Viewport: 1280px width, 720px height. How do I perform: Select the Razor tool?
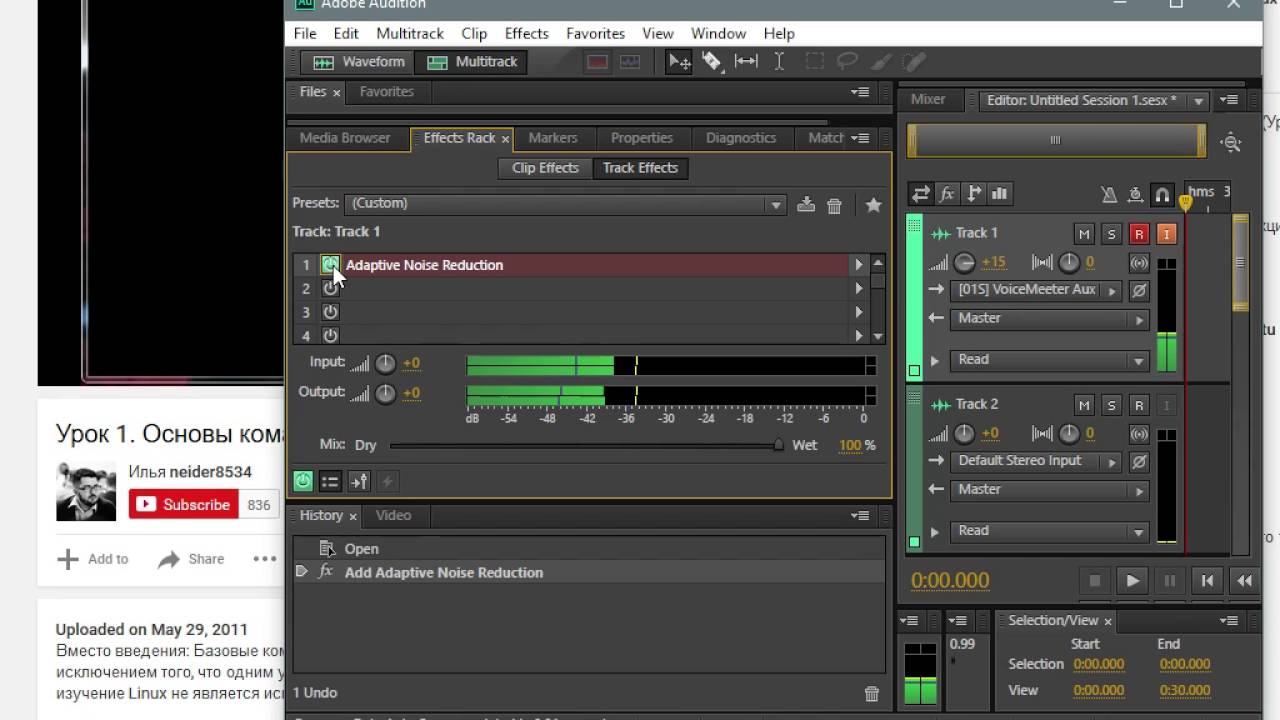[712, 62]
